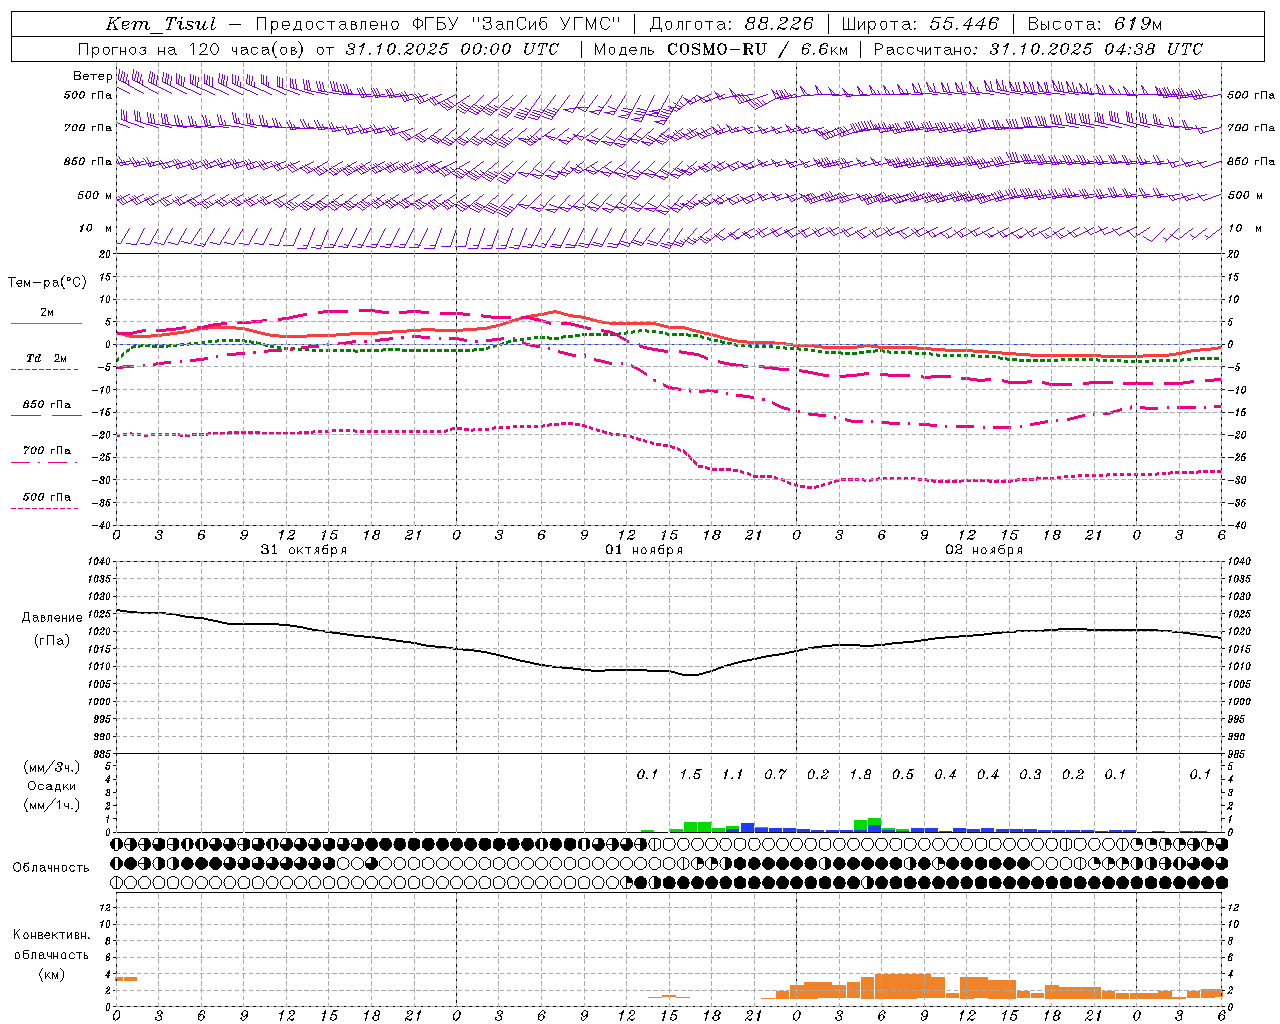Screen dimensions: 1280x1024
Task: Click the pressure panel title "Давление"
Action: 52,618
